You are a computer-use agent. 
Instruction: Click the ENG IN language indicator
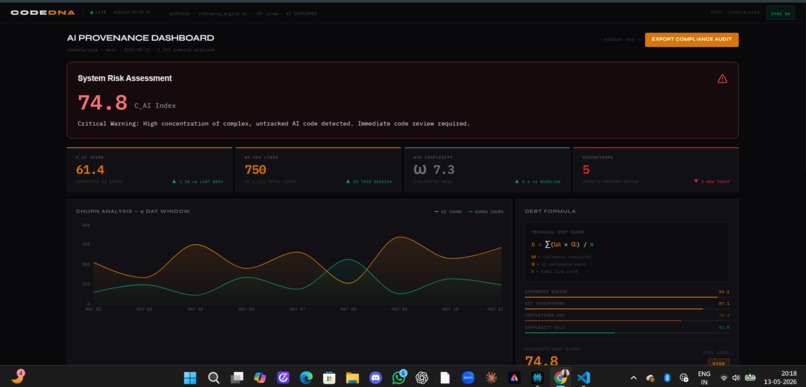click(704, 378)
